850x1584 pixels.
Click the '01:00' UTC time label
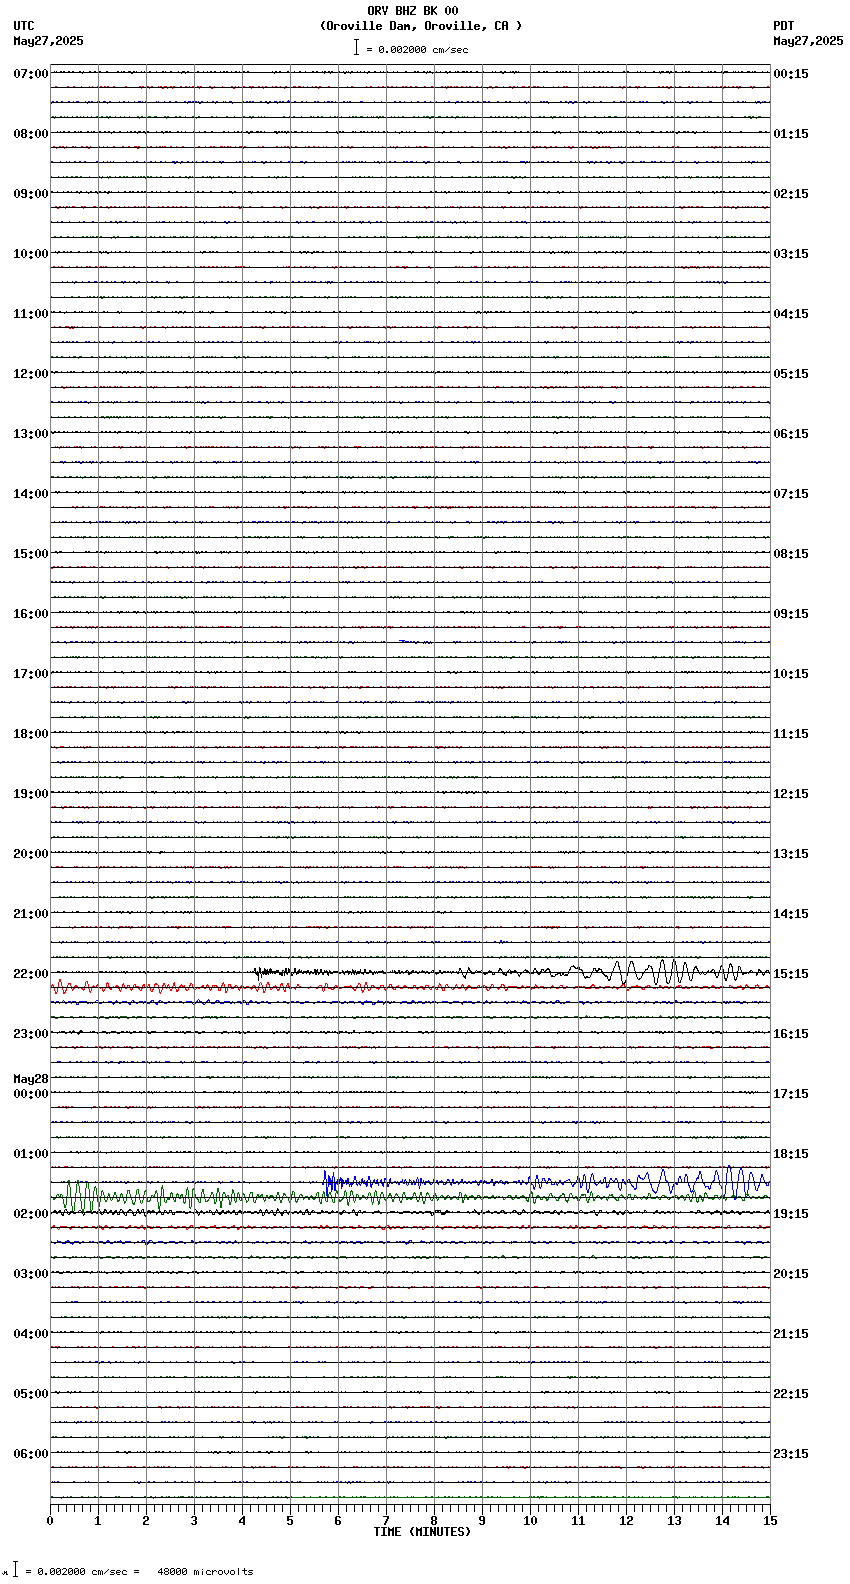coord(31,1154)
